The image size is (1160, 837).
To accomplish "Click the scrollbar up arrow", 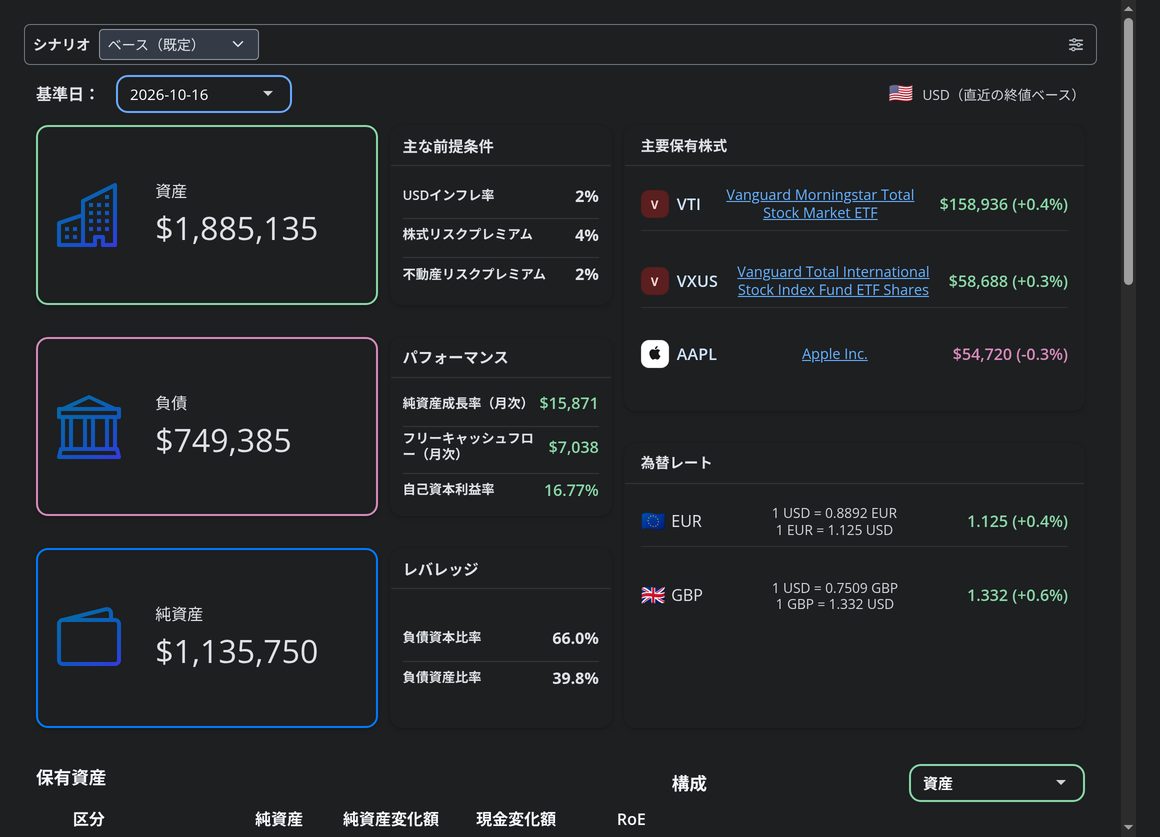I will 1128,9.
